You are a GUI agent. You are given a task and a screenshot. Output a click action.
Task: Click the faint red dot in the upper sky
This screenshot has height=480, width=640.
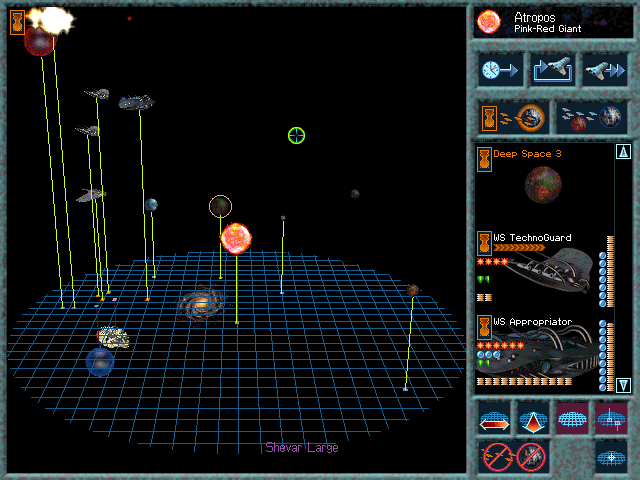tap(129, 18)
